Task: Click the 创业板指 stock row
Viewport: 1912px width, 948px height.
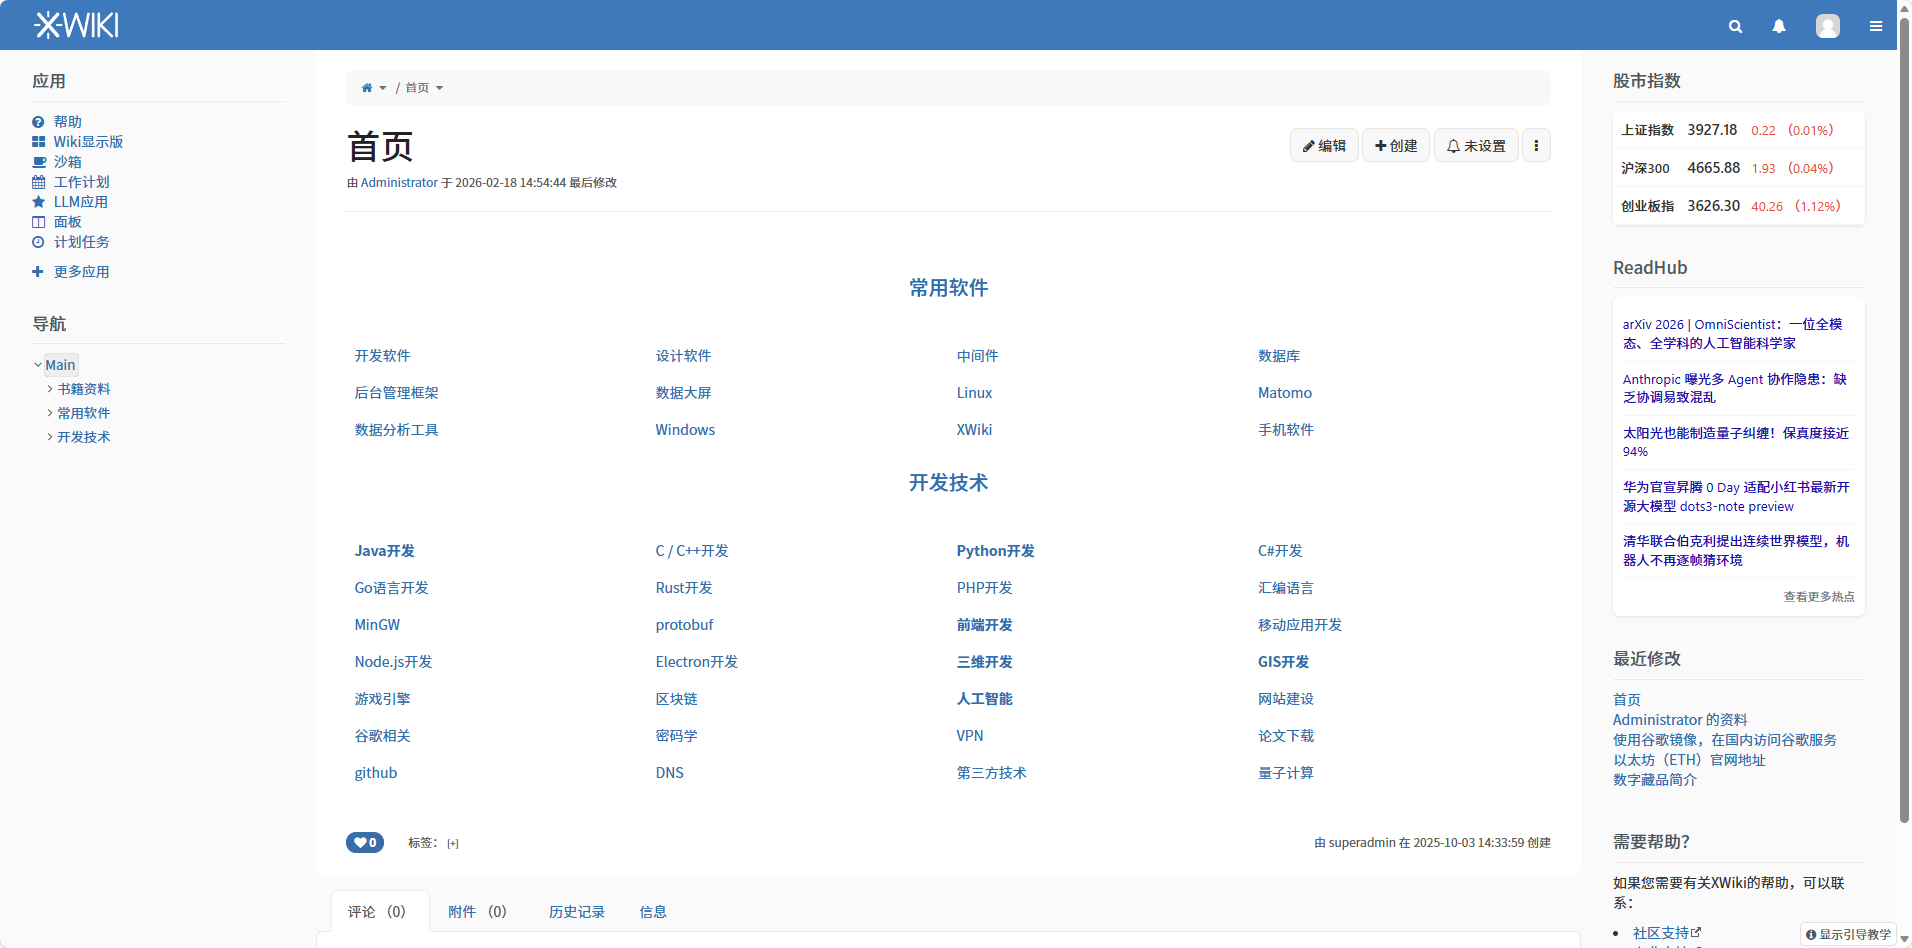Action: 1738,206
